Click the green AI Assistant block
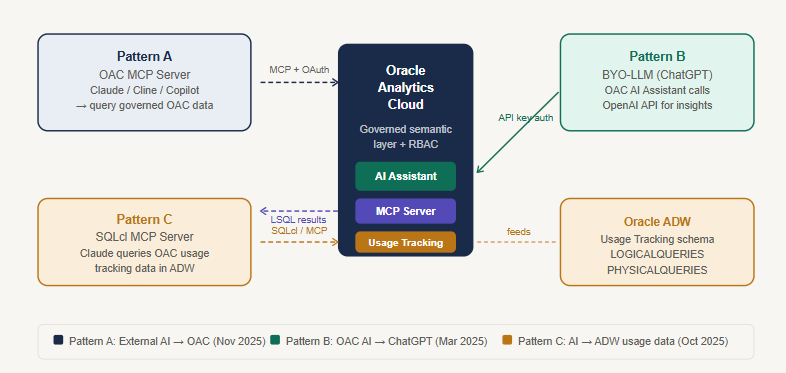This screenshot has width=786, height=373. click(x=406, y=176)
